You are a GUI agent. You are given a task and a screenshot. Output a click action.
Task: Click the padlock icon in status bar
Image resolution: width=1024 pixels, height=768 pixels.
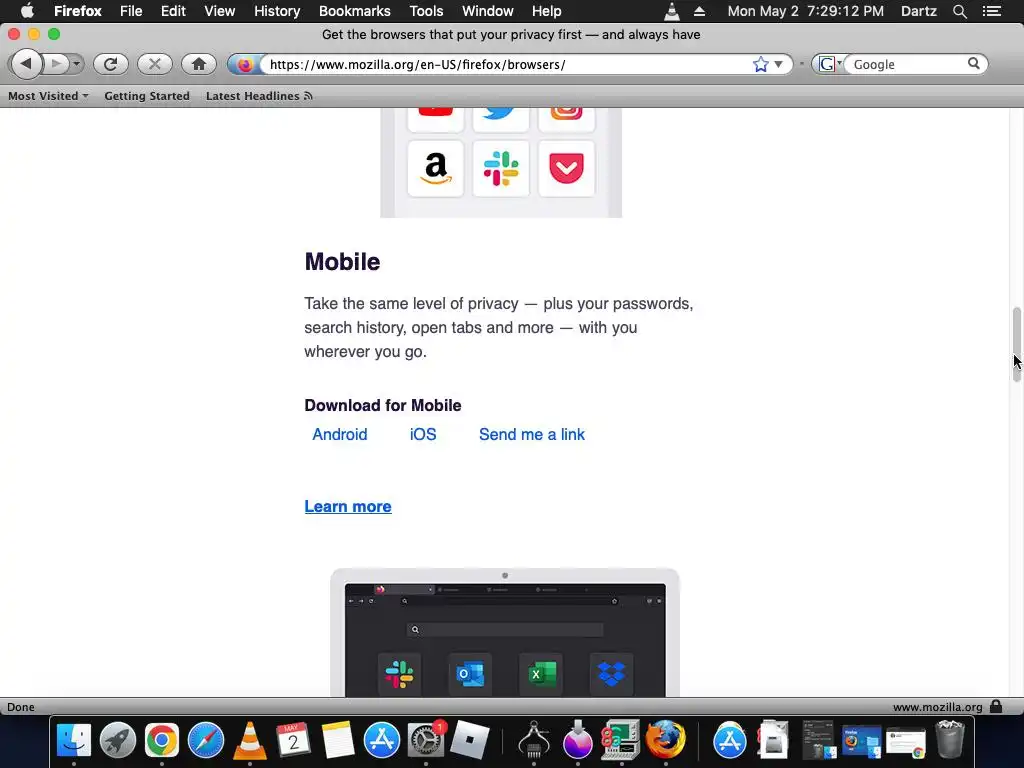(x=996, y=707)
